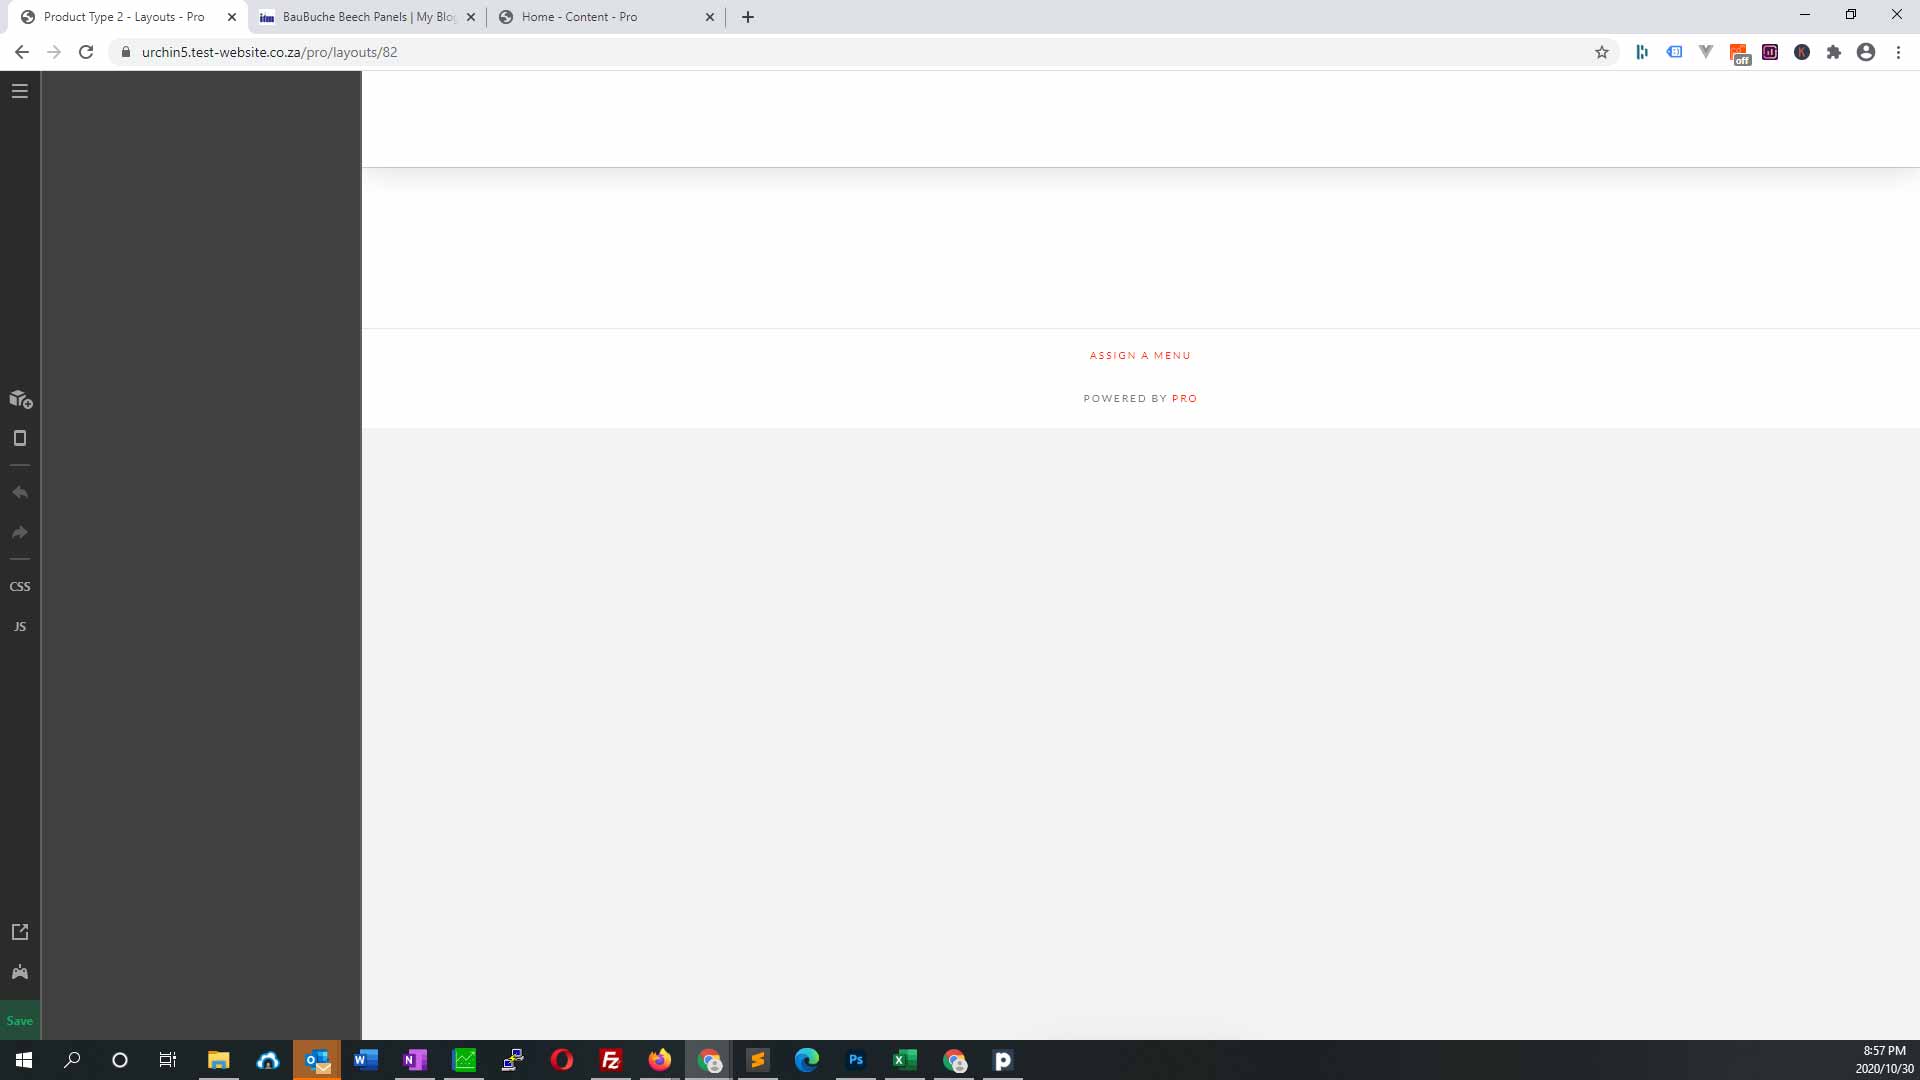The width and height of the screenshot is (1920, 1080).
Task: Switch to Home - Content - Pro tab
Action: 579,17
